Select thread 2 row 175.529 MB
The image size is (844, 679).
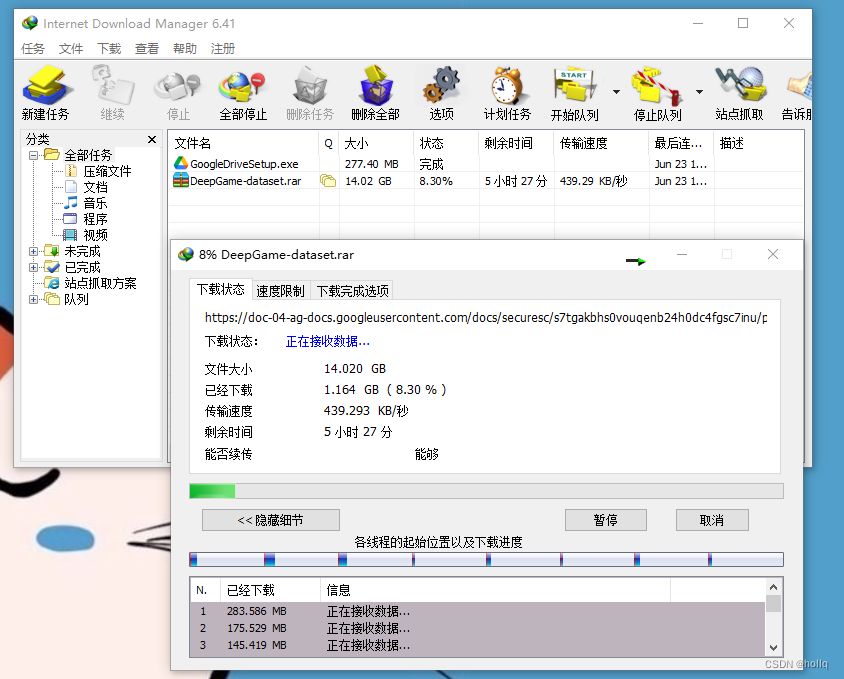click(478, 628)
